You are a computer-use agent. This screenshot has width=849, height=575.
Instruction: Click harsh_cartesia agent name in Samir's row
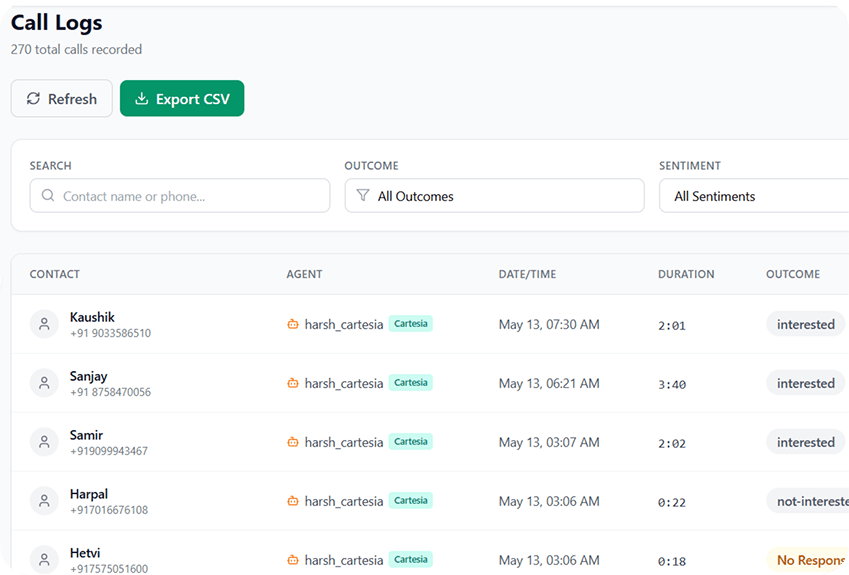[x=344, y=442]
